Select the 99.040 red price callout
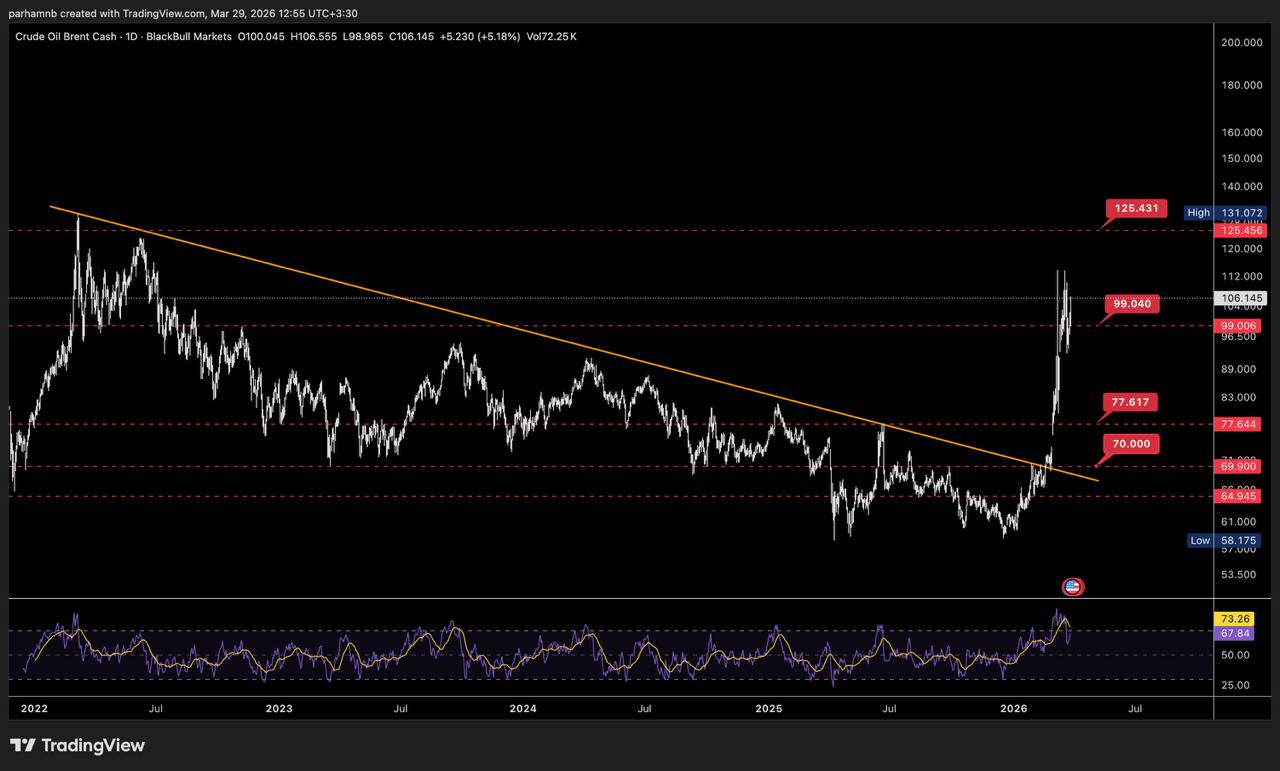 pyautogui.click(x=1131, y=303)
